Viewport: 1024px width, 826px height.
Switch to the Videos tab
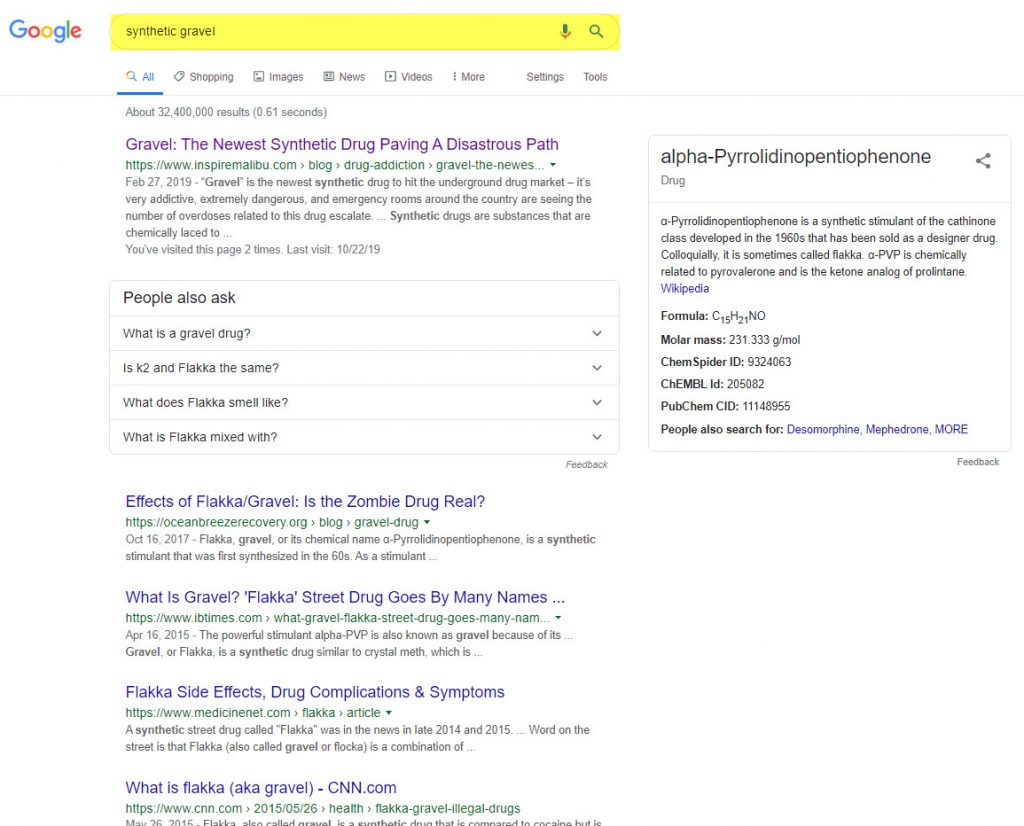point(409,77)
